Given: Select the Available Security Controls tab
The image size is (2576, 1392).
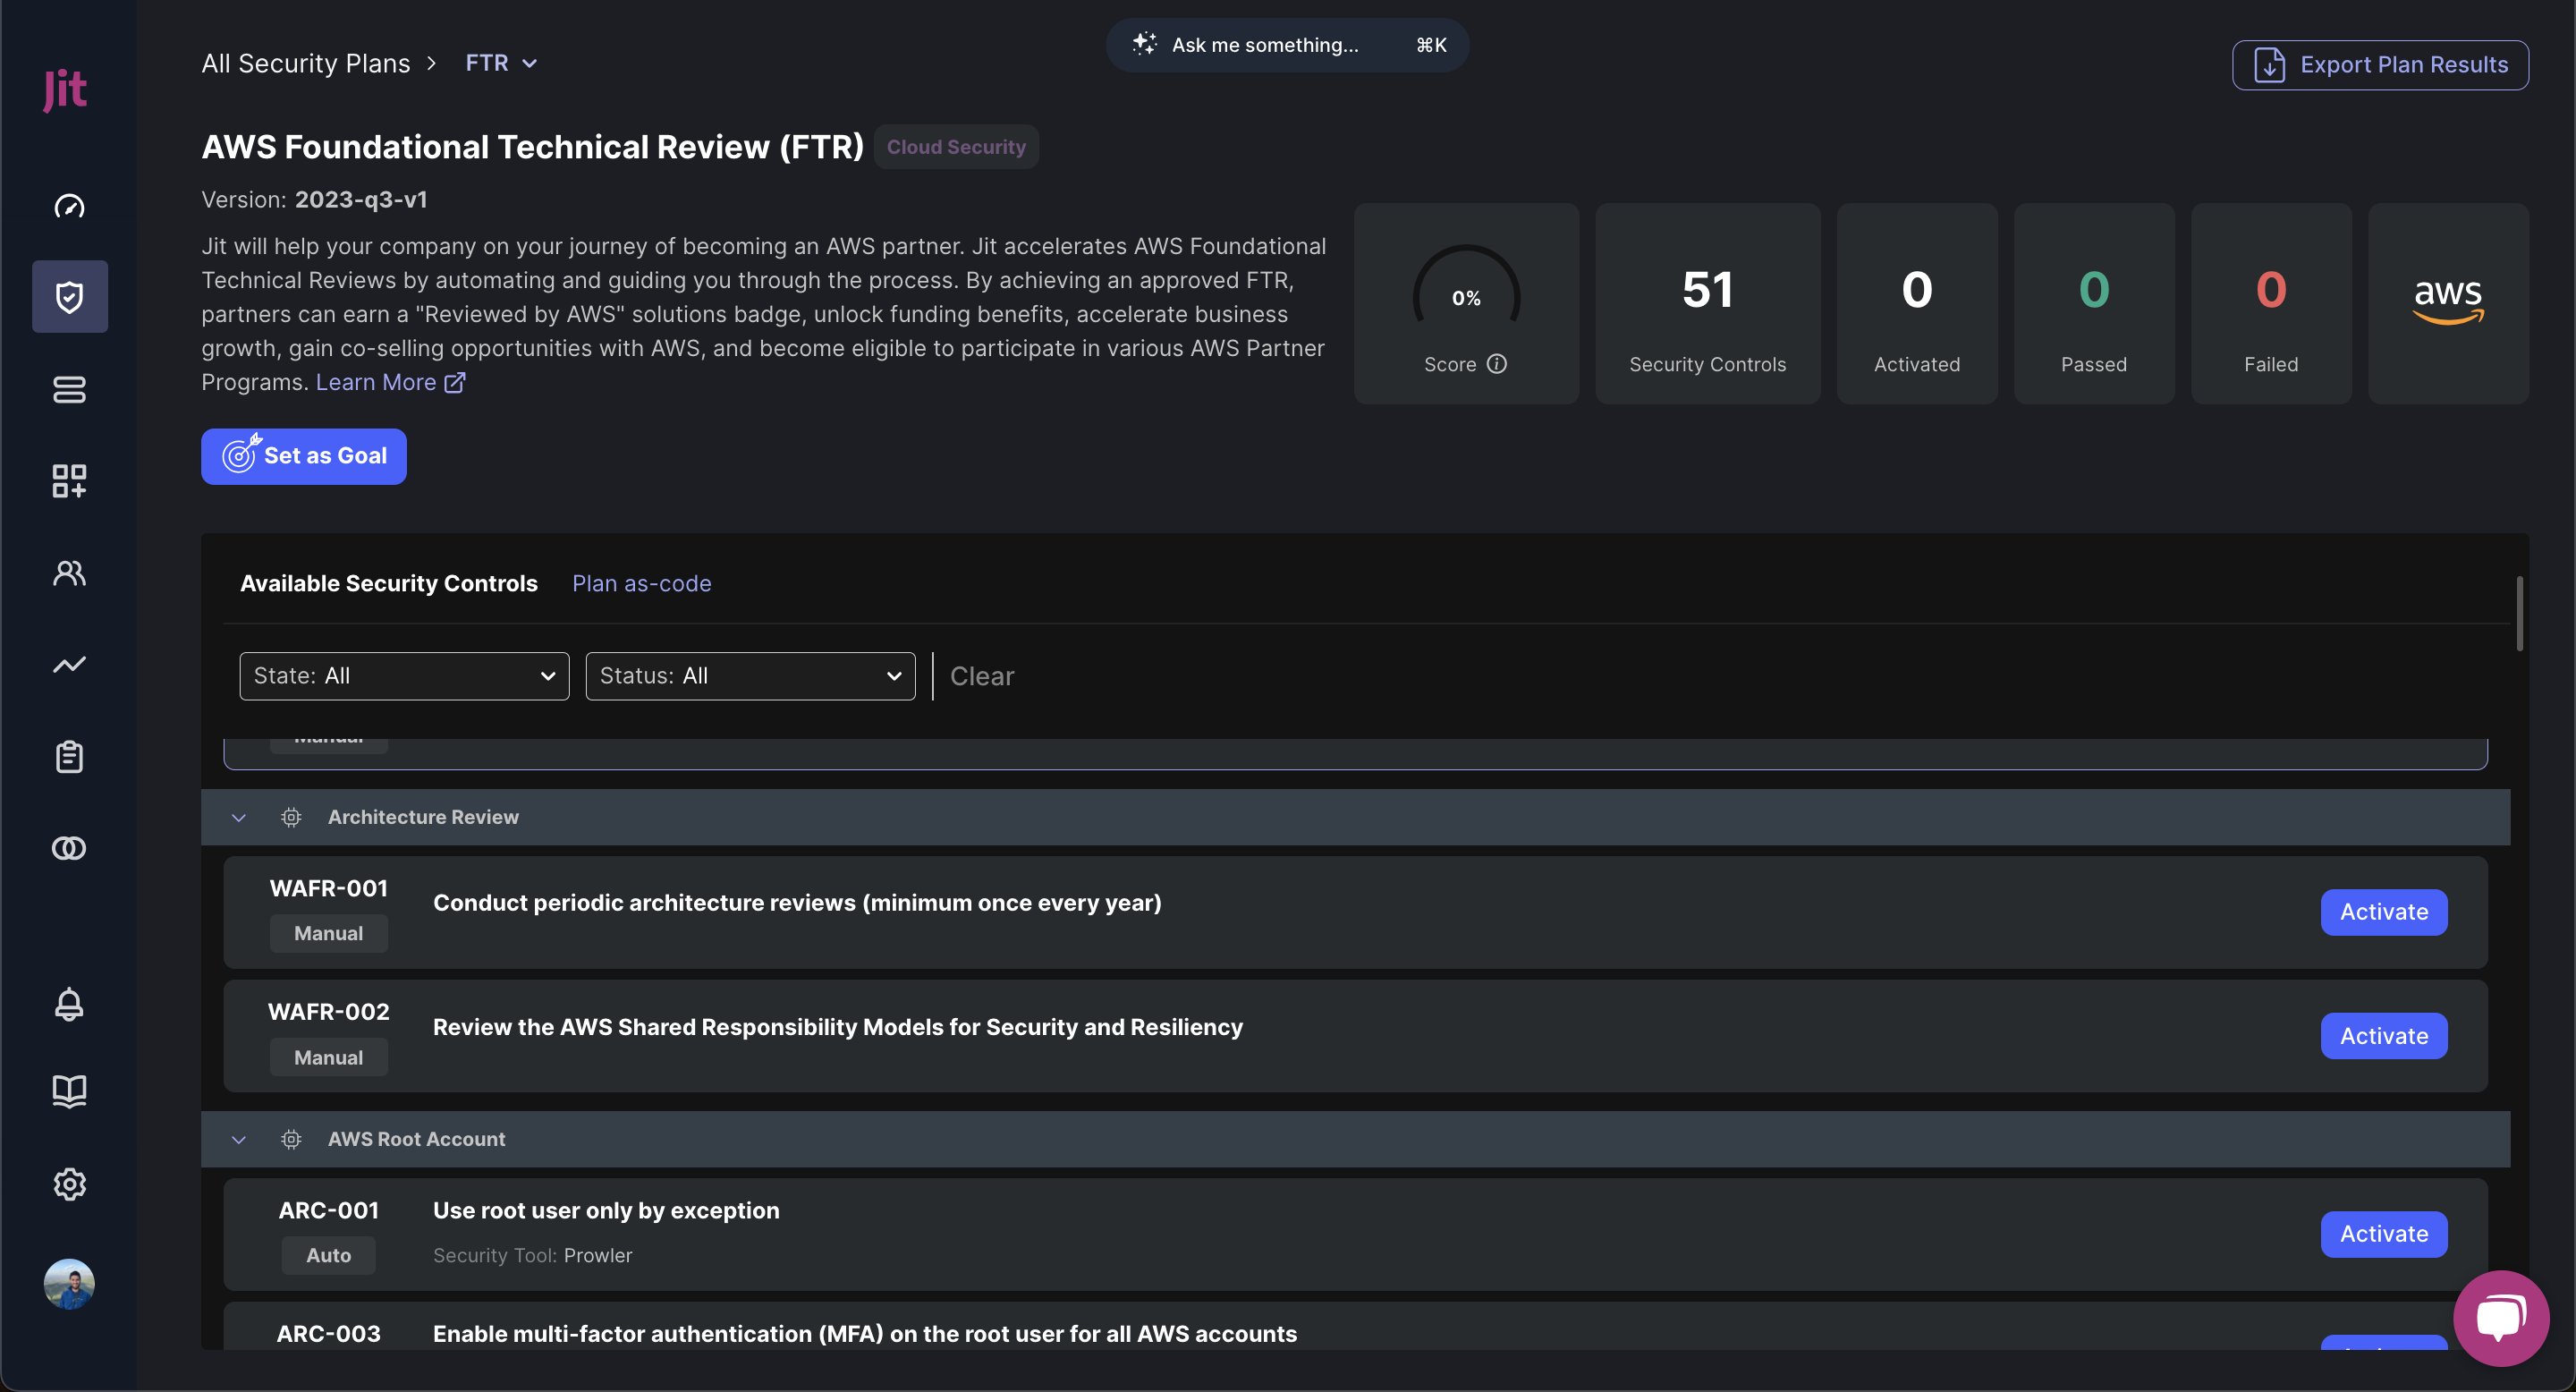Looking at the screenshot, I should [388, 583].
